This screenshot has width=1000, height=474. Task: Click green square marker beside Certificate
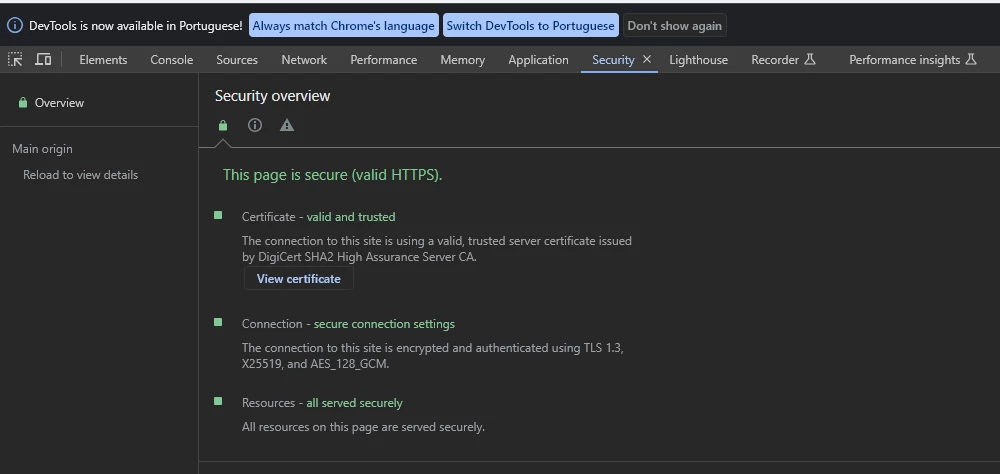pyautogui.click(x=218, y=216)
